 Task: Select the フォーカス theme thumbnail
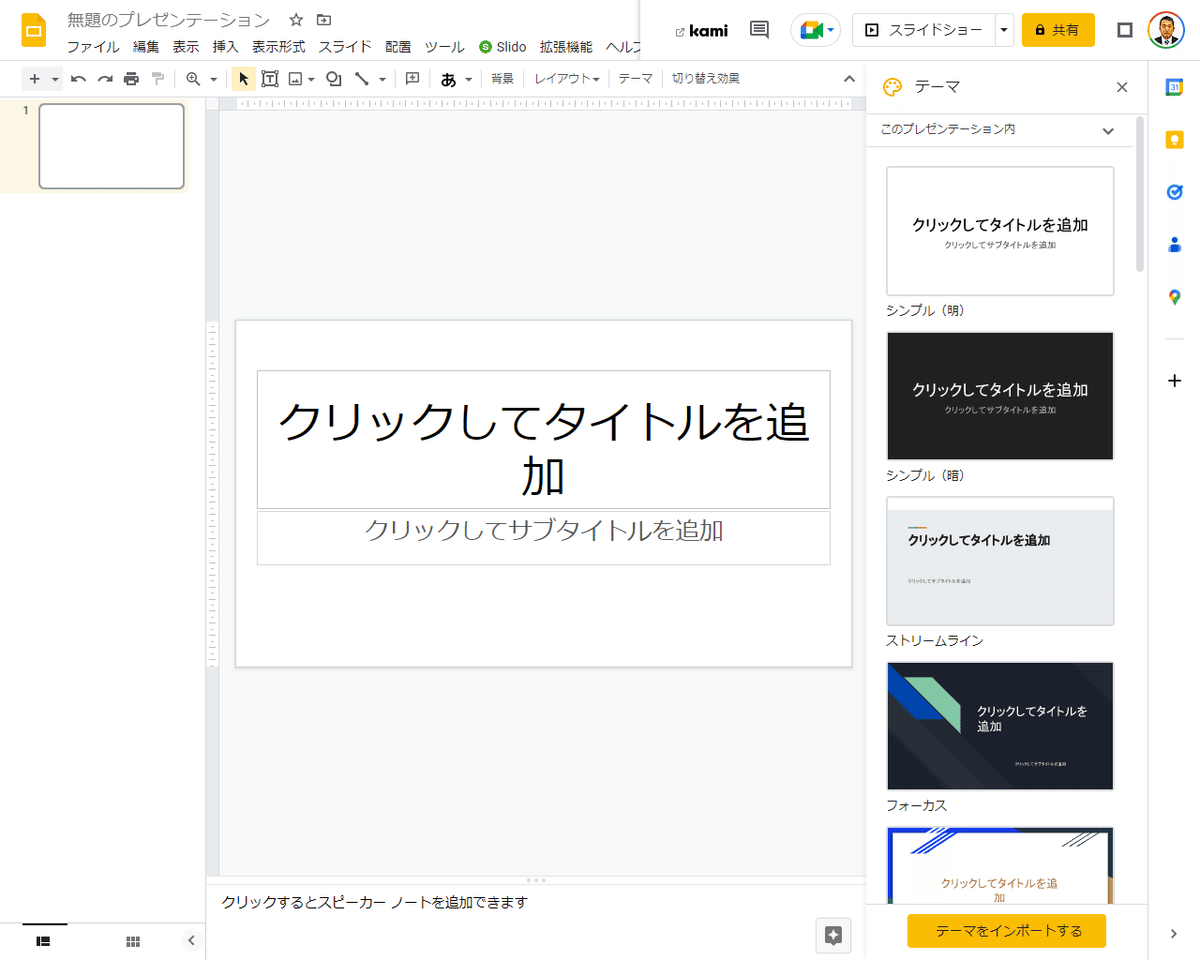[1000, 726]
